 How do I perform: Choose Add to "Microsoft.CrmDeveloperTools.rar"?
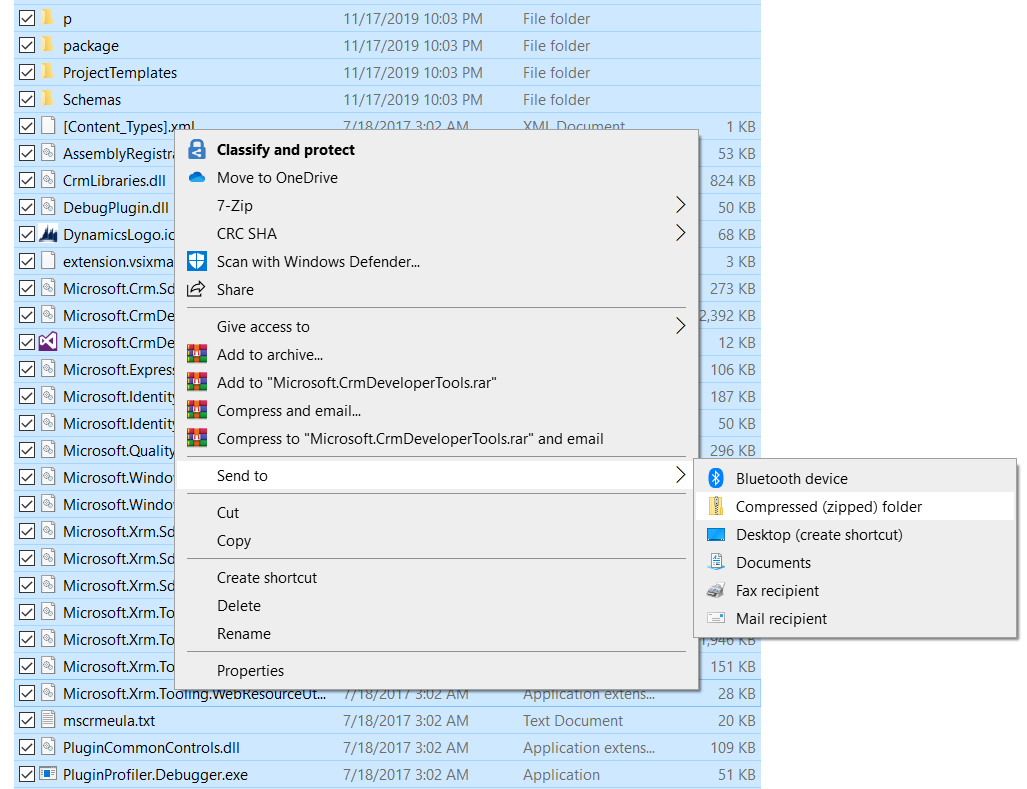(356, 382)
